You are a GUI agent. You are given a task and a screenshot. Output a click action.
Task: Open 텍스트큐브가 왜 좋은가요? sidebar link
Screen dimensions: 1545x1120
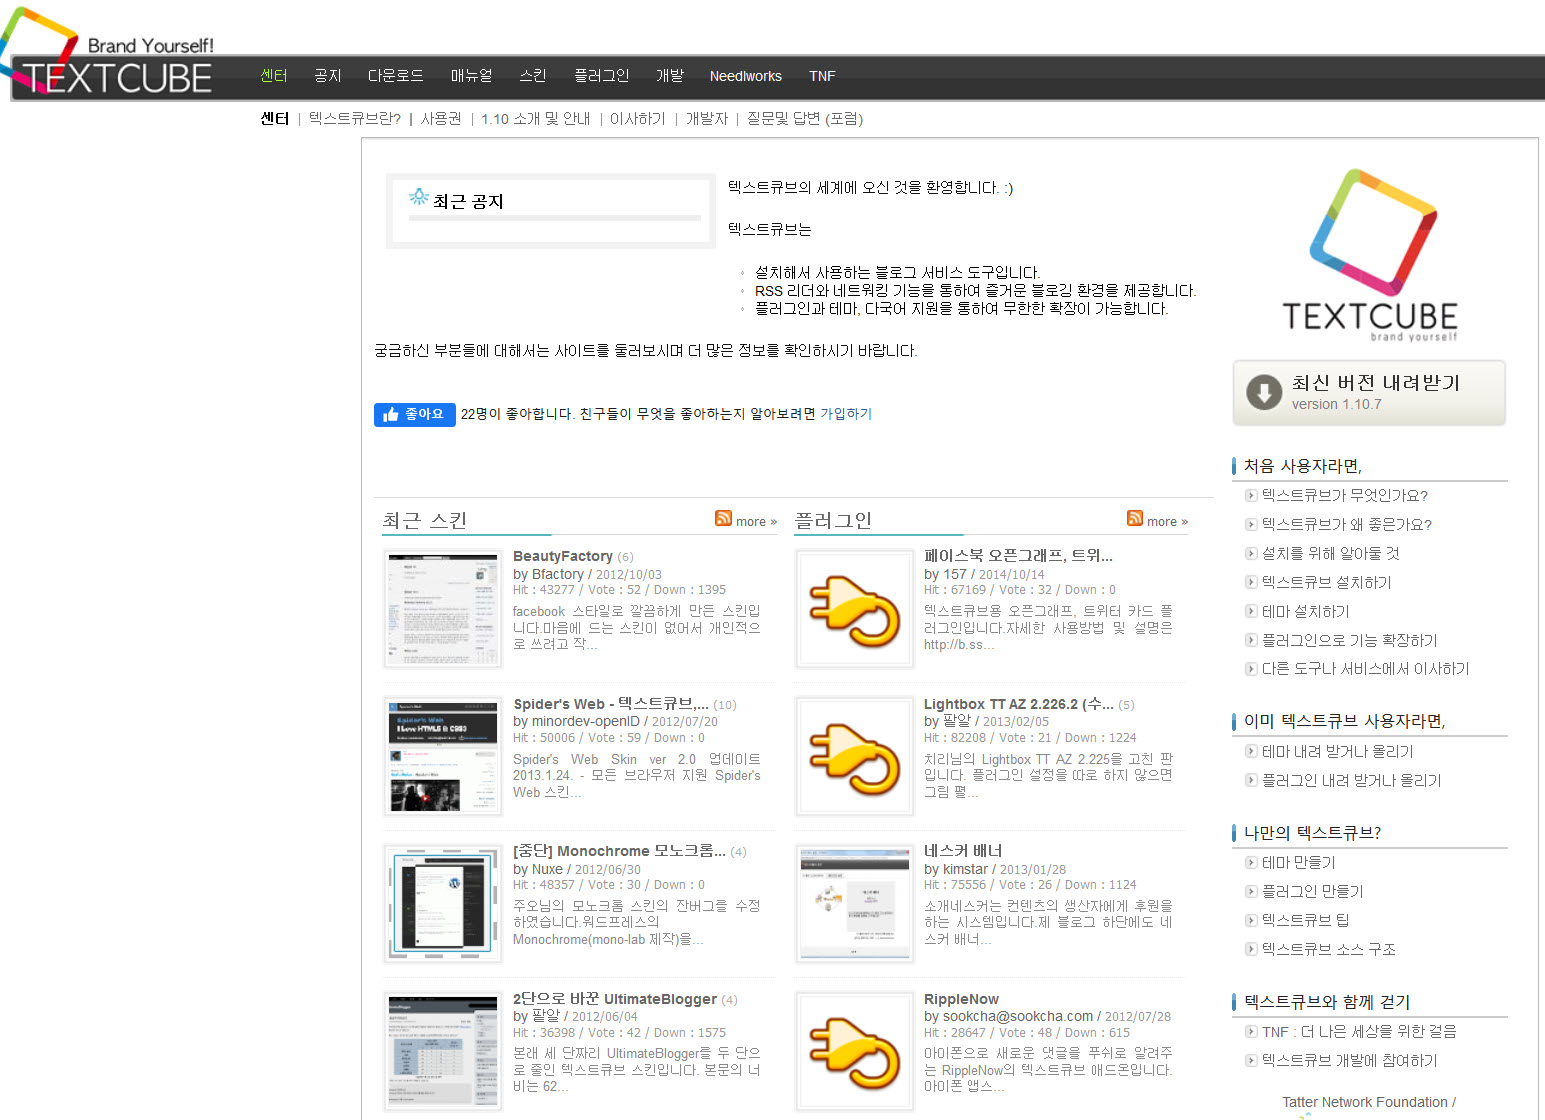pyautogui.click(x=1346, y=524)
